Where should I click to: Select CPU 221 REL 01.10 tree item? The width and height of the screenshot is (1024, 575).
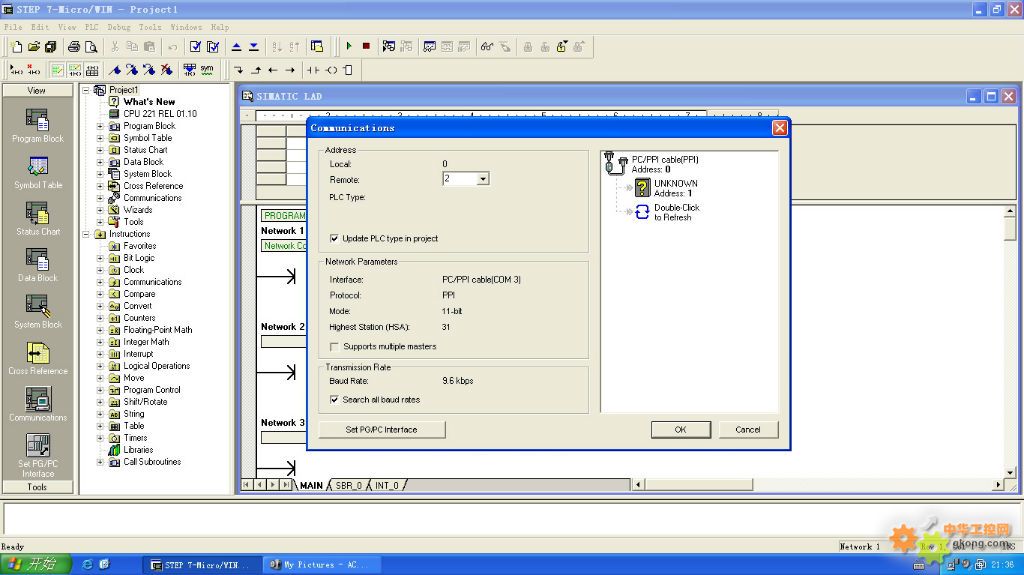click(160, 114)
